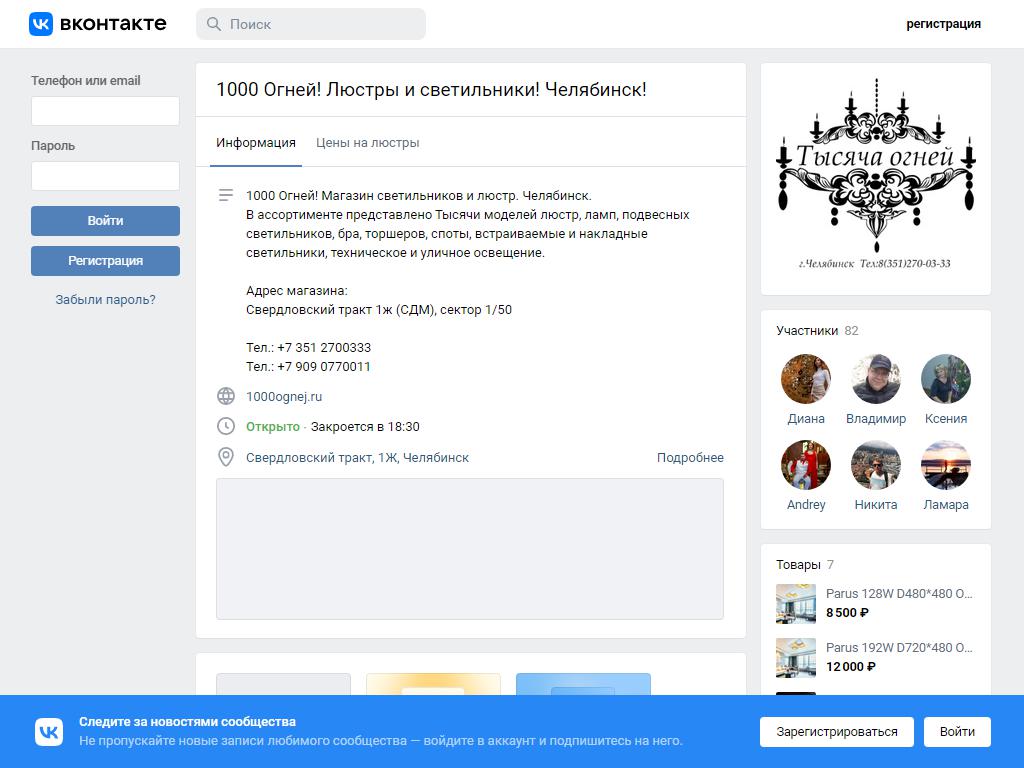Open Владимир's member avatar
Image resolution: width=1024 pixels, height=768 pixels.
coord(876,379)
